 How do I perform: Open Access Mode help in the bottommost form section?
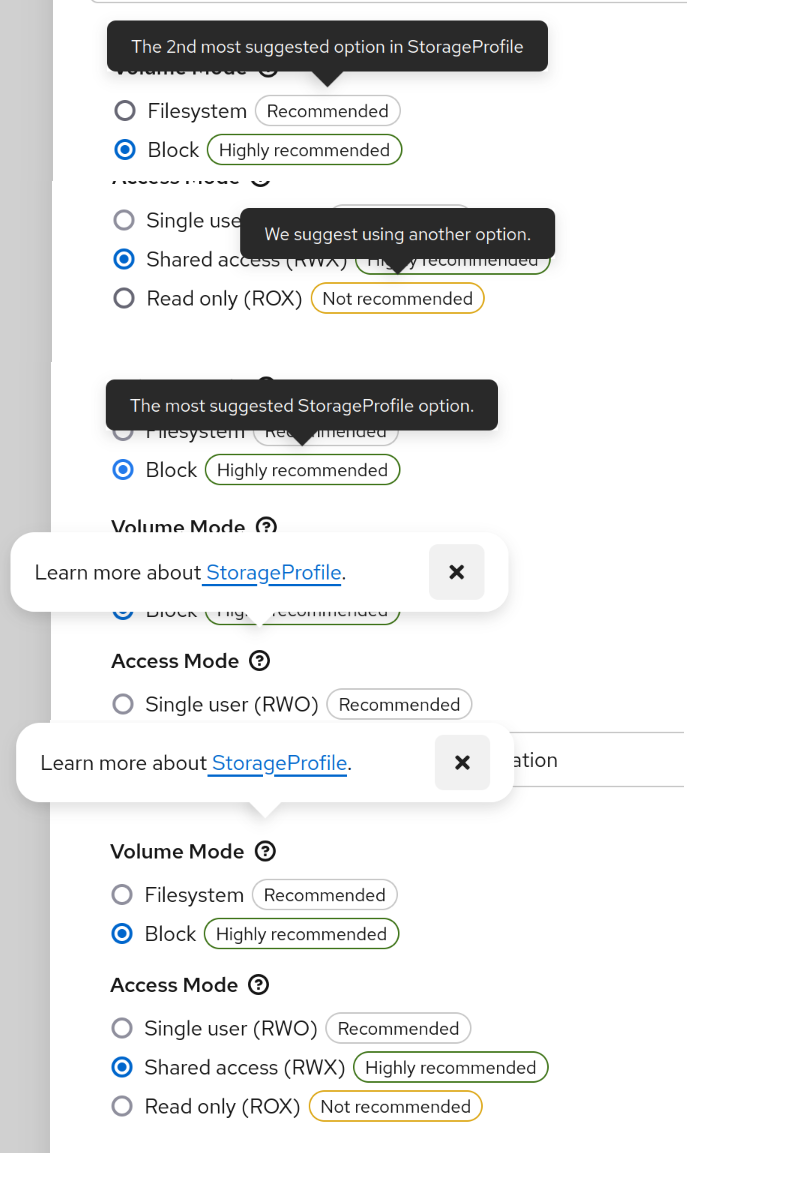tap(258, 985)
